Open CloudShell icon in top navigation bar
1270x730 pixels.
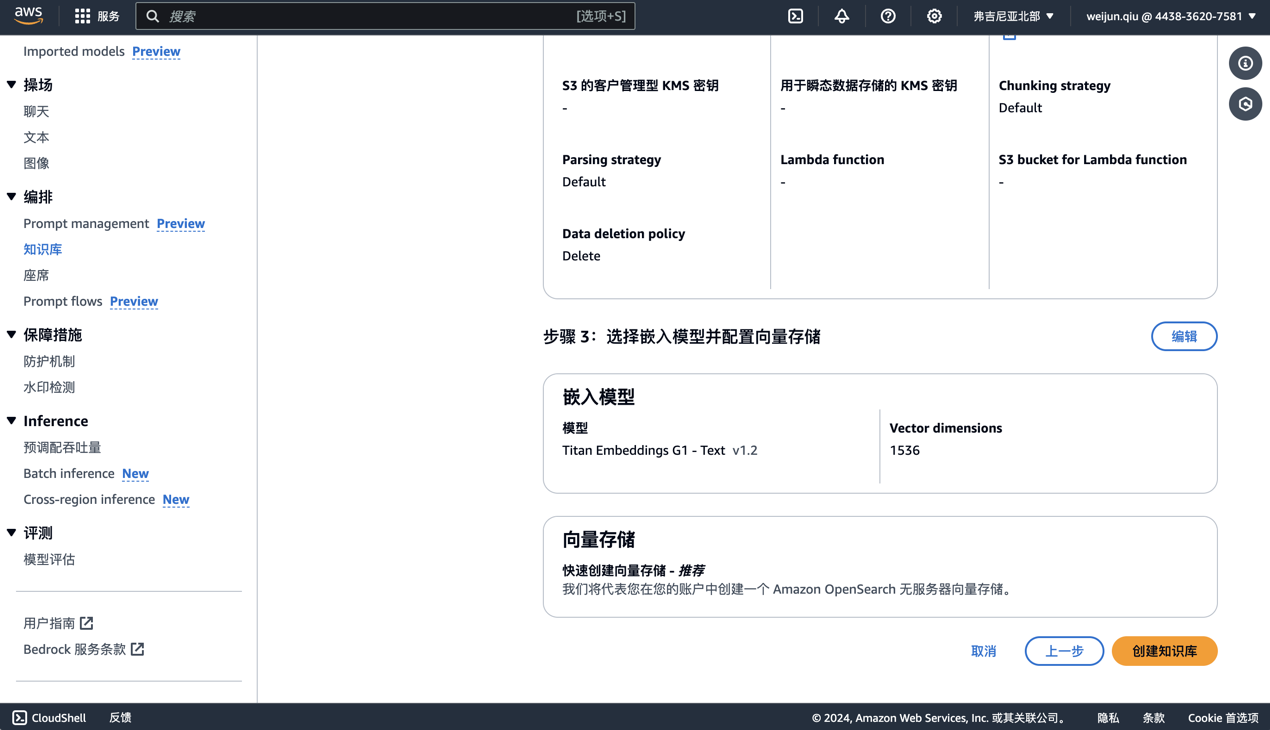(796, 16)
